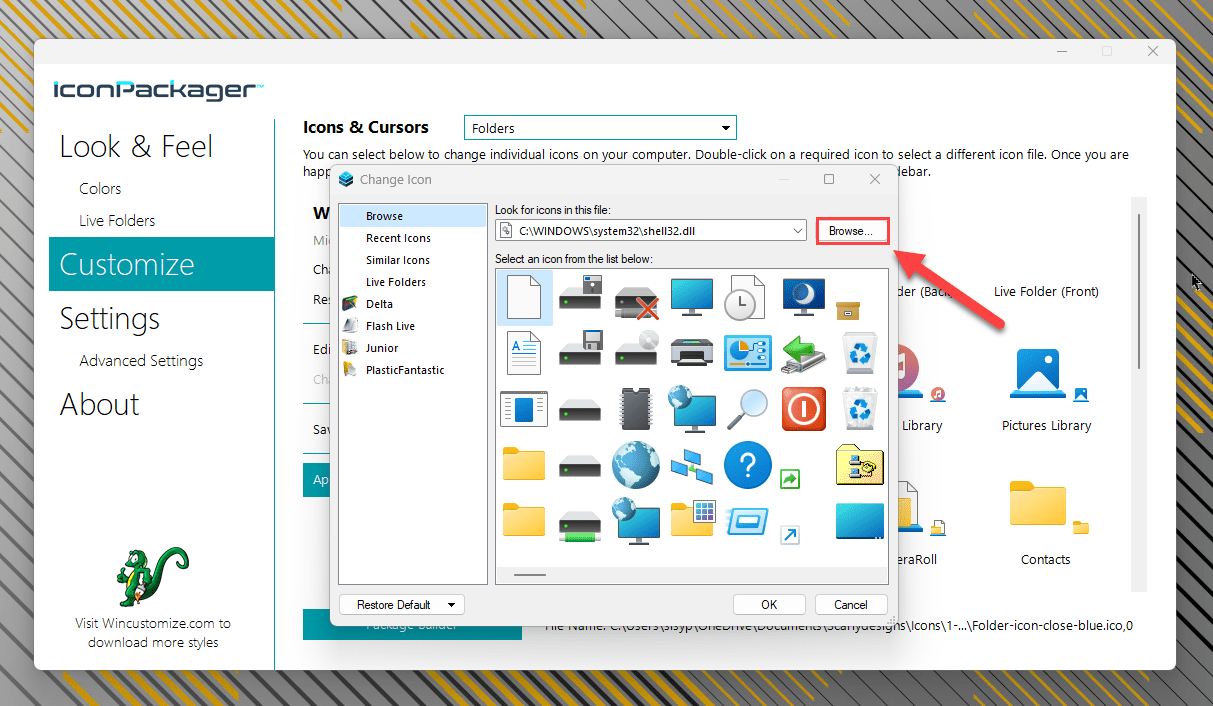Select the blue question mark help icon
Image resolution: width=1213 pixels, height=706 pixels.
click(747, 465)
